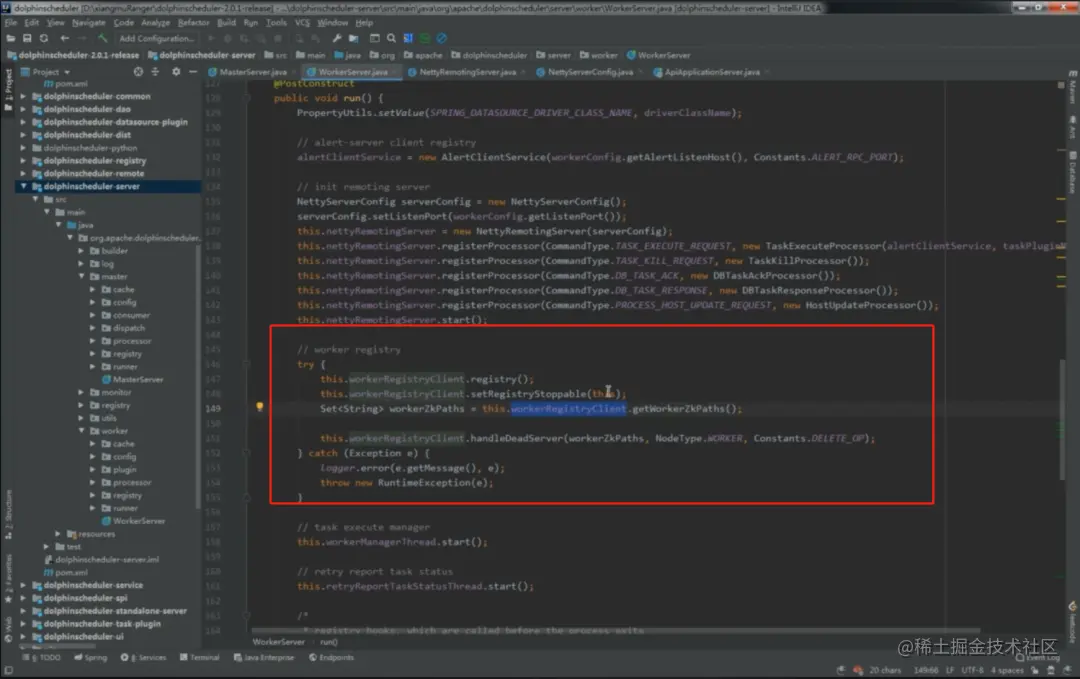This screenshot has height=679, width=1080.
Task: Expand the dolphinscheduler-service module
Action: [23, 585]
